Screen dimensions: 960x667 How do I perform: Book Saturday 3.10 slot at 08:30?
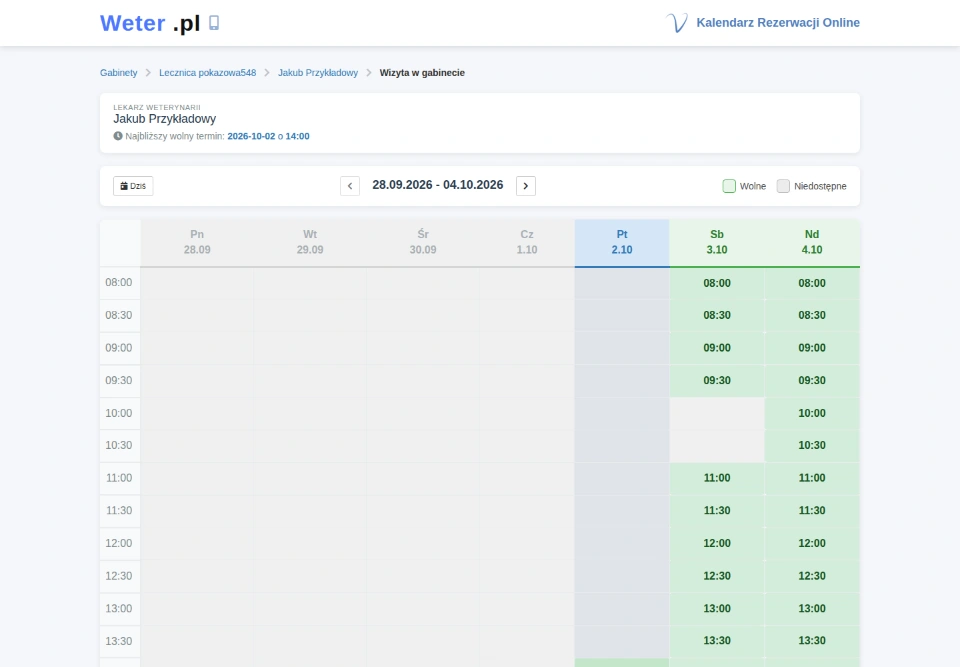(x=717, y=315)
